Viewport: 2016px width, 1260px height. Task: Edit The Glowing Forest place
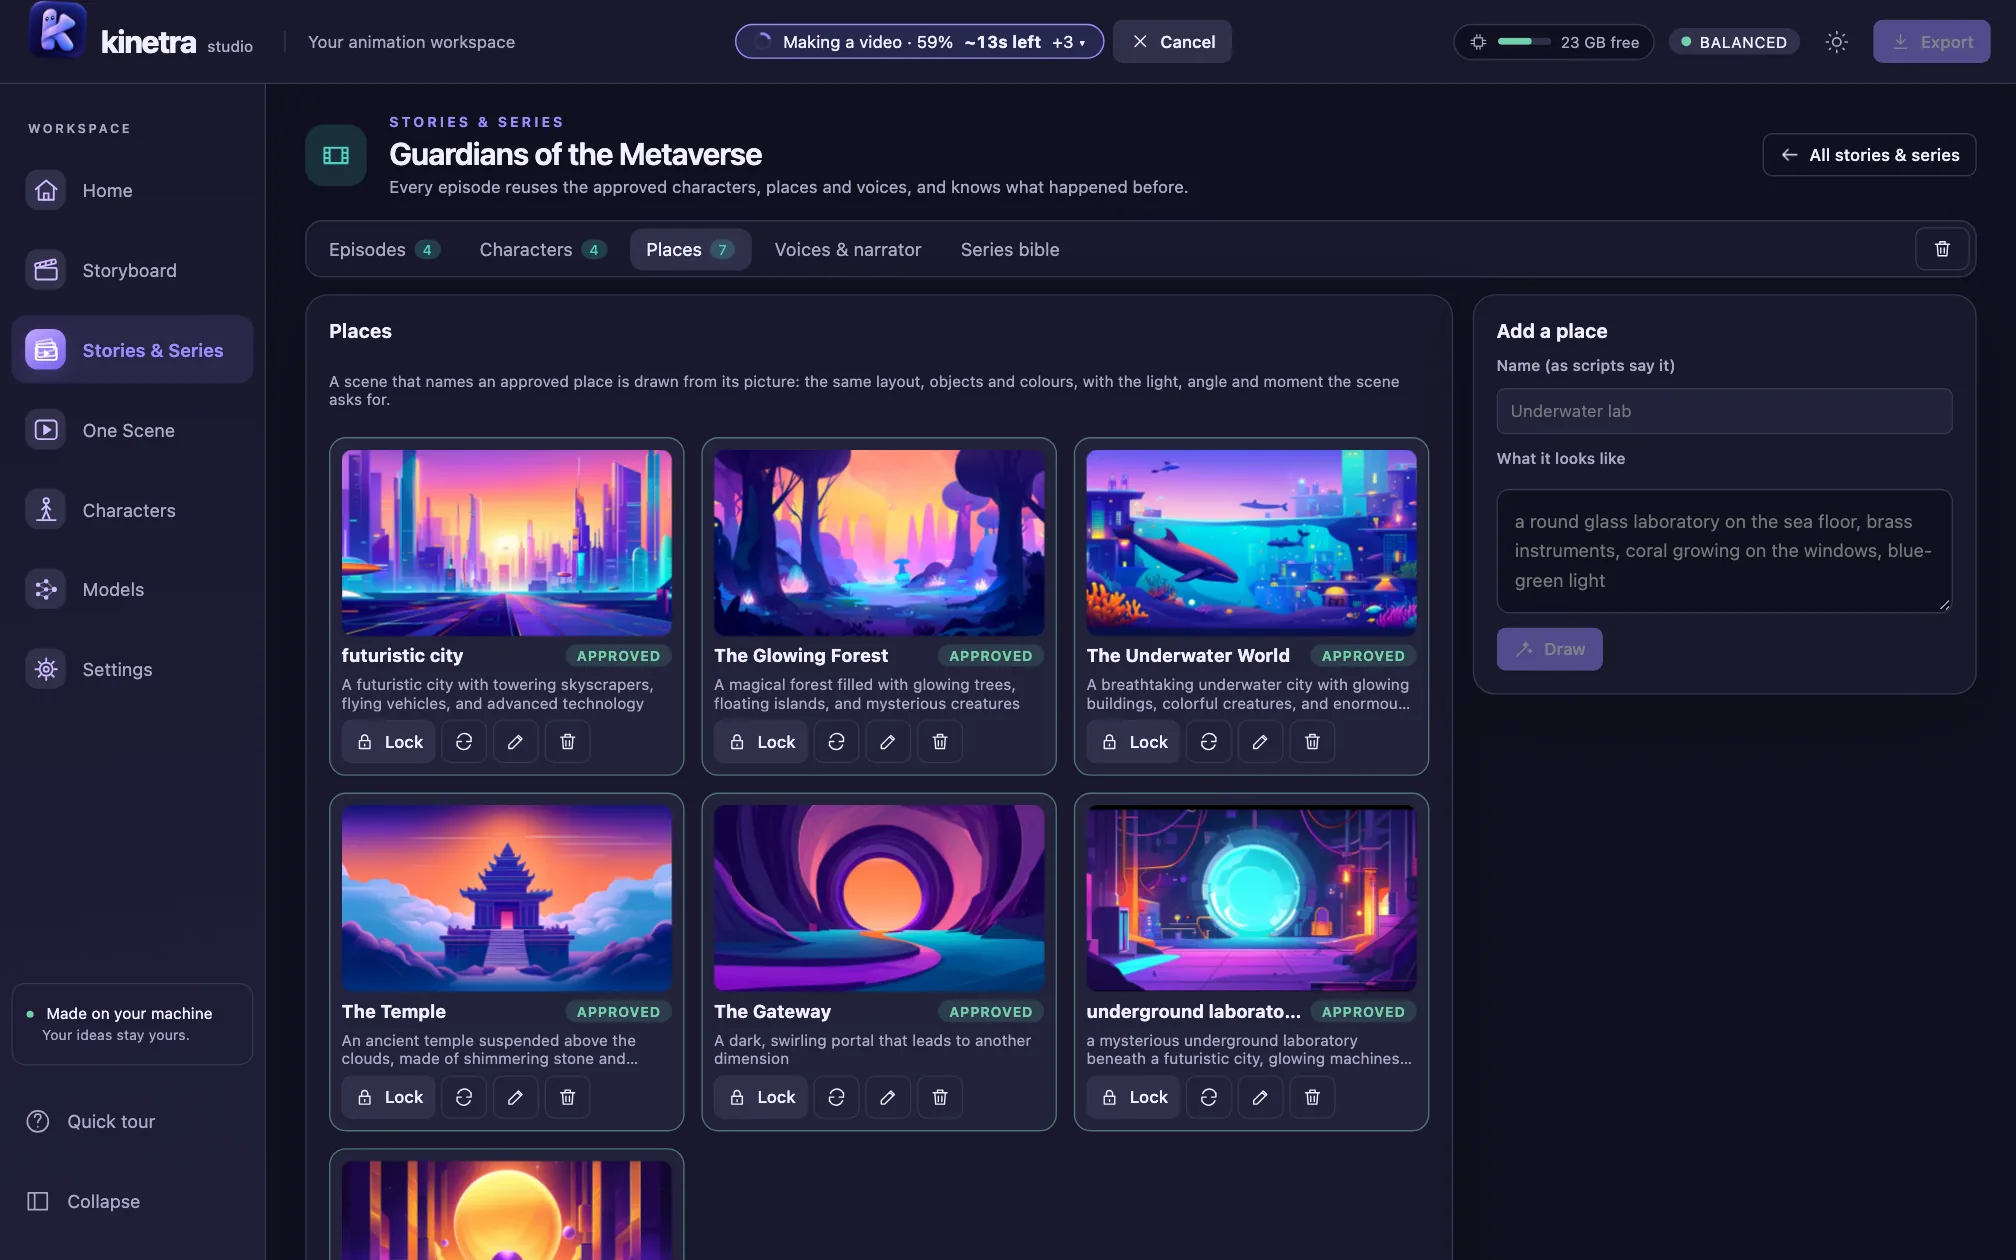pos(887,742)
